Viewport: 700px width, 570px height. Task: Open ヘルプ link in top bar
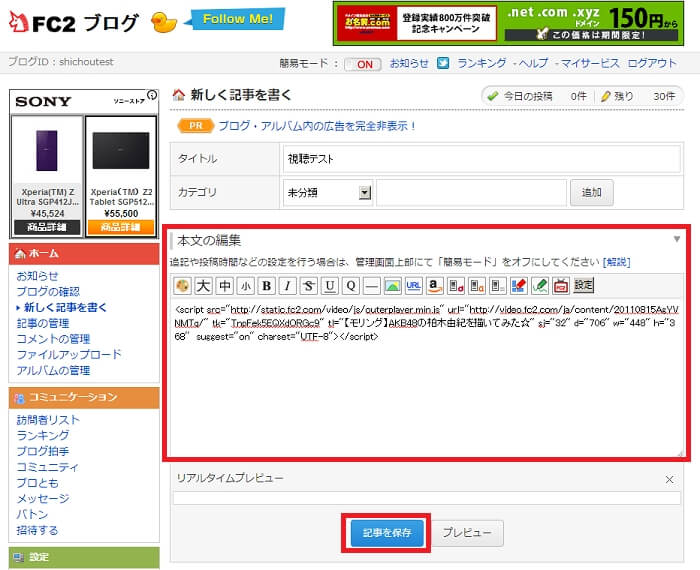pyautogui.click(x=533, y=63)
